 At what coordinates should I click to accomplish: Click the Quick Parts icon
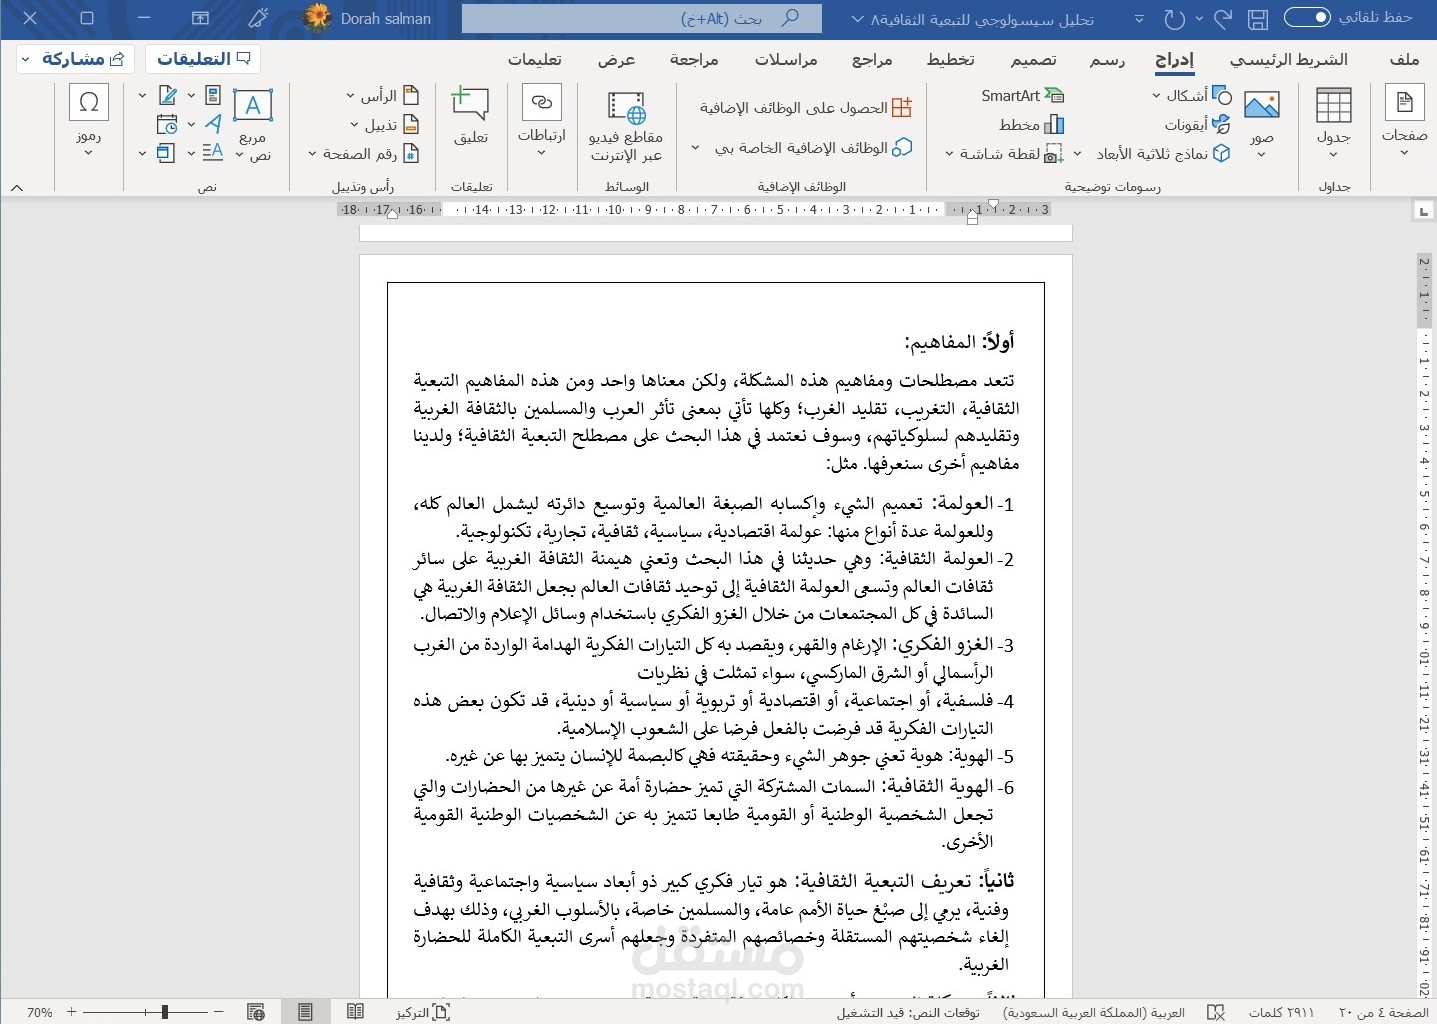click(213, 95)
